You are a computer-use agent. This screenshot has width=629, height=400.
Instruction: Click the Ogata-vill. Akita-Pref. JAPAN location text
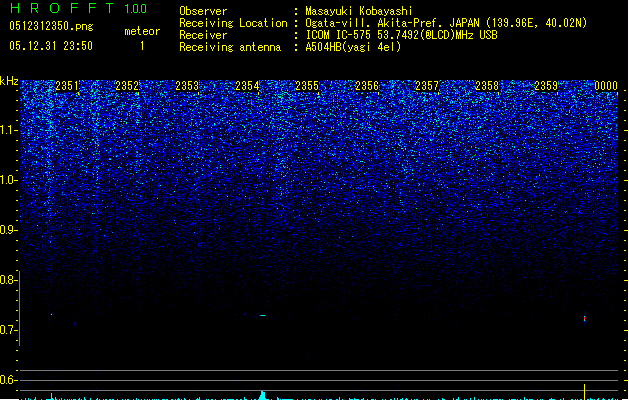(x=392, y=23)
